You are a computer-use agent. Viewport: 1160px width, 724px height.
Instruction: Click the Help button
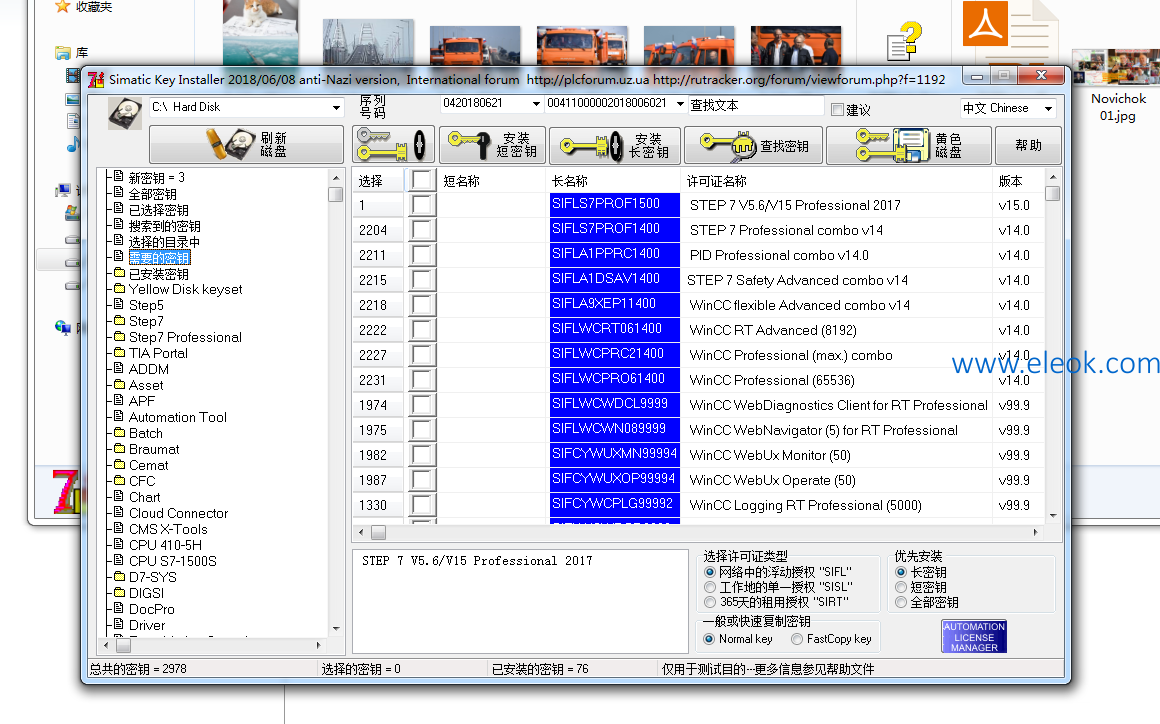coord(1028,145)
